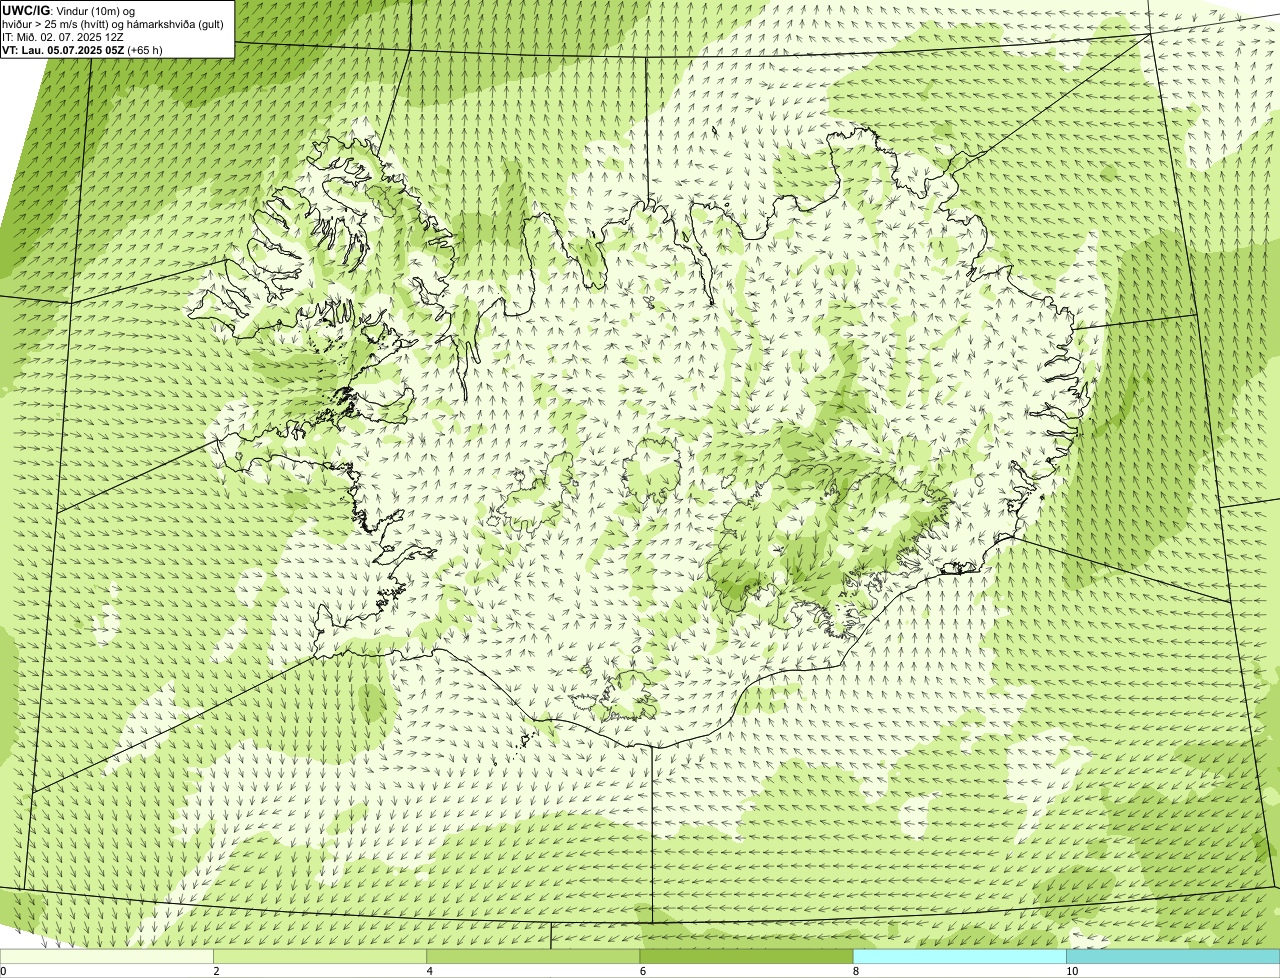Click the scale label '4'
This screenshot has width=1280, height=978.
point(429,971)
